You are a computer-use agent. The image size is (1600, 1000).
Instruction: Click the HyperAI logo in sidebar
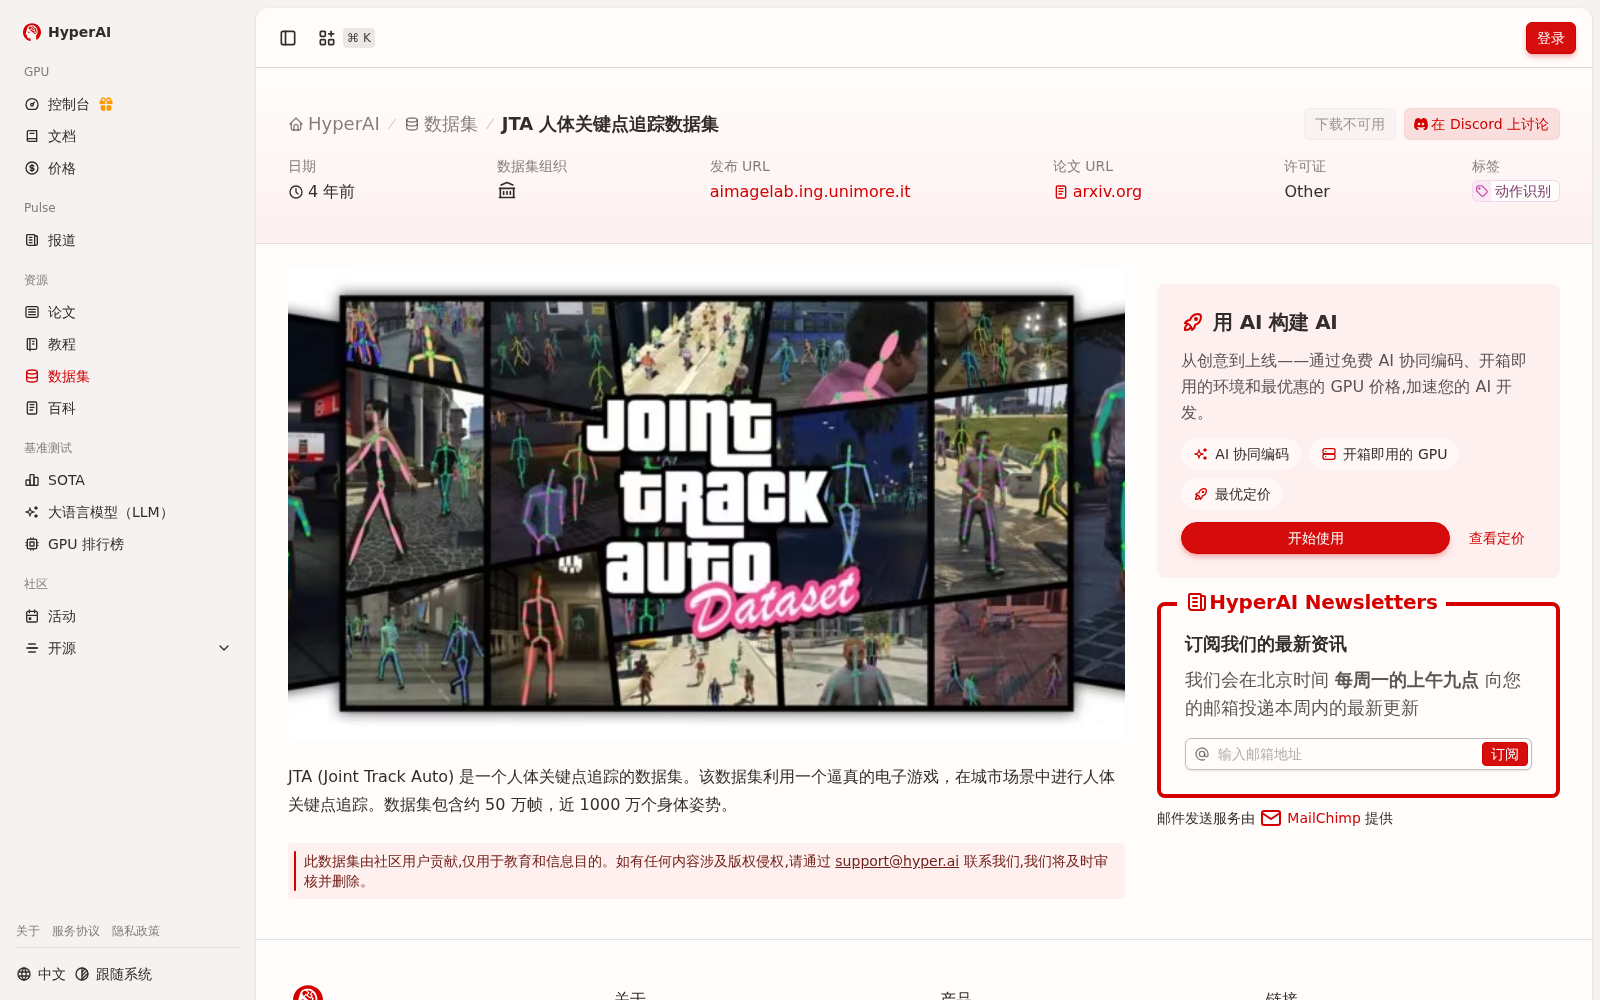(x=67, y=32)
